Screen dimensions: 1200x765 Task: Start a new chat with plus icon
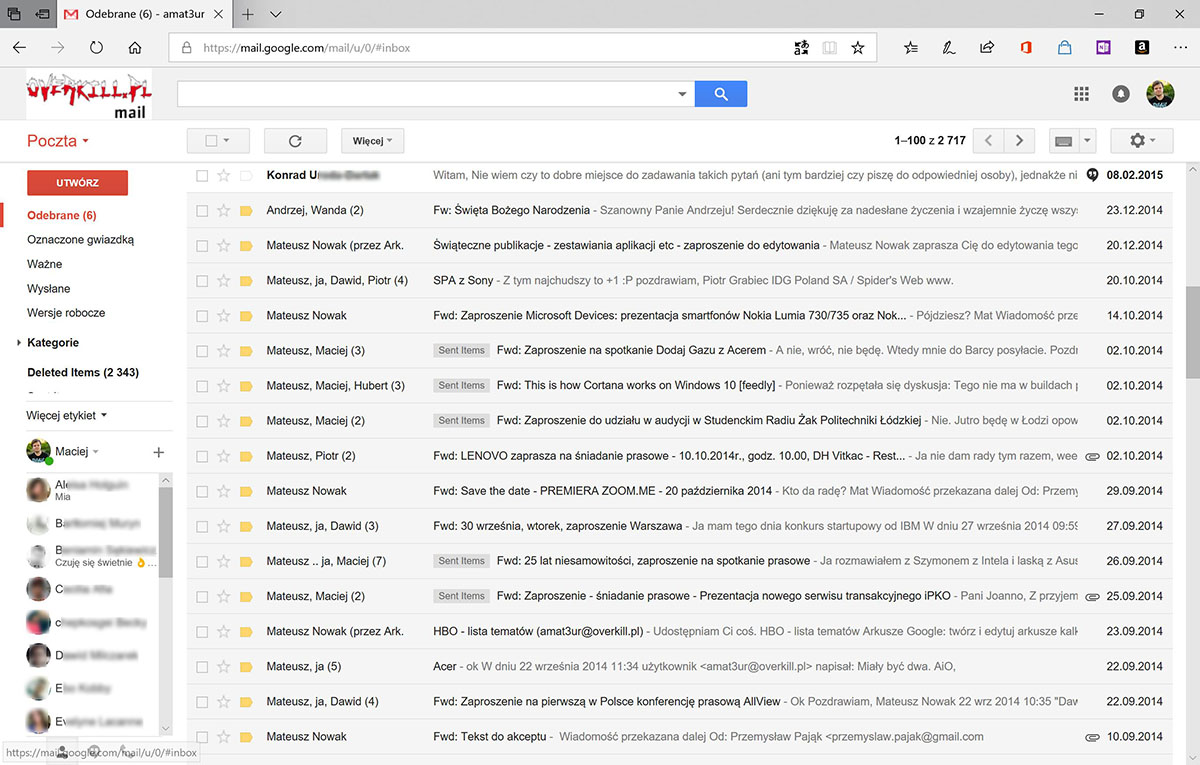pyautogui.click(x=158, y=452)
